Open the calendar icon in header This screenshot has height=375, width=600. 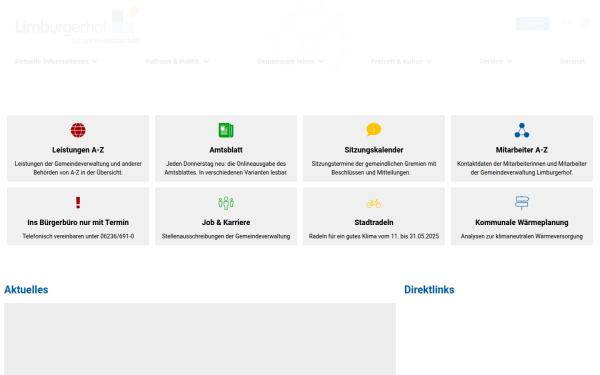point(585,24)
